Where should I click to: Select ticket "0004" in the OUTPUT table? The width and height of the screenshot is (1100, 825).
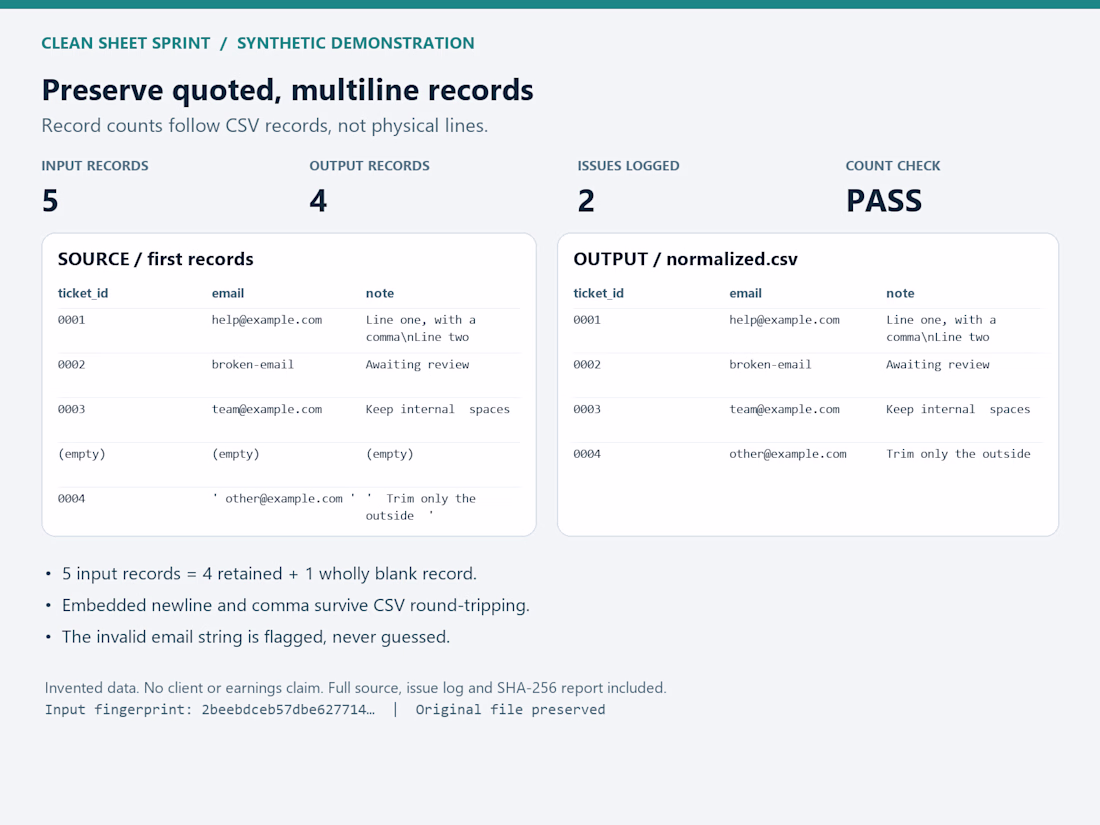pyautogui.click(x=587, y=454)
